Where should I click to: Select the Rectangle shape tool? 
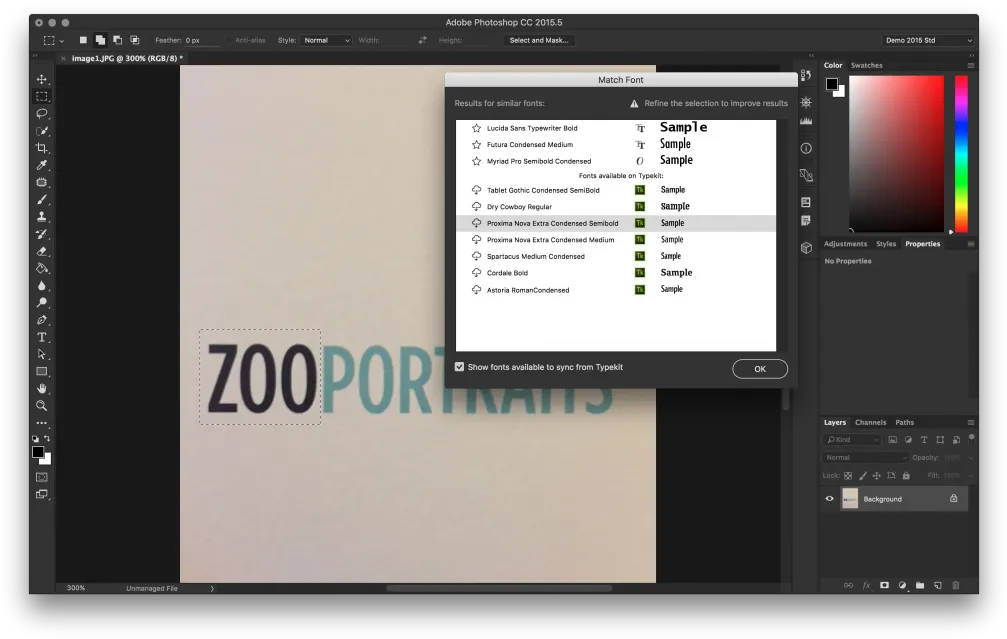(42, 371)
